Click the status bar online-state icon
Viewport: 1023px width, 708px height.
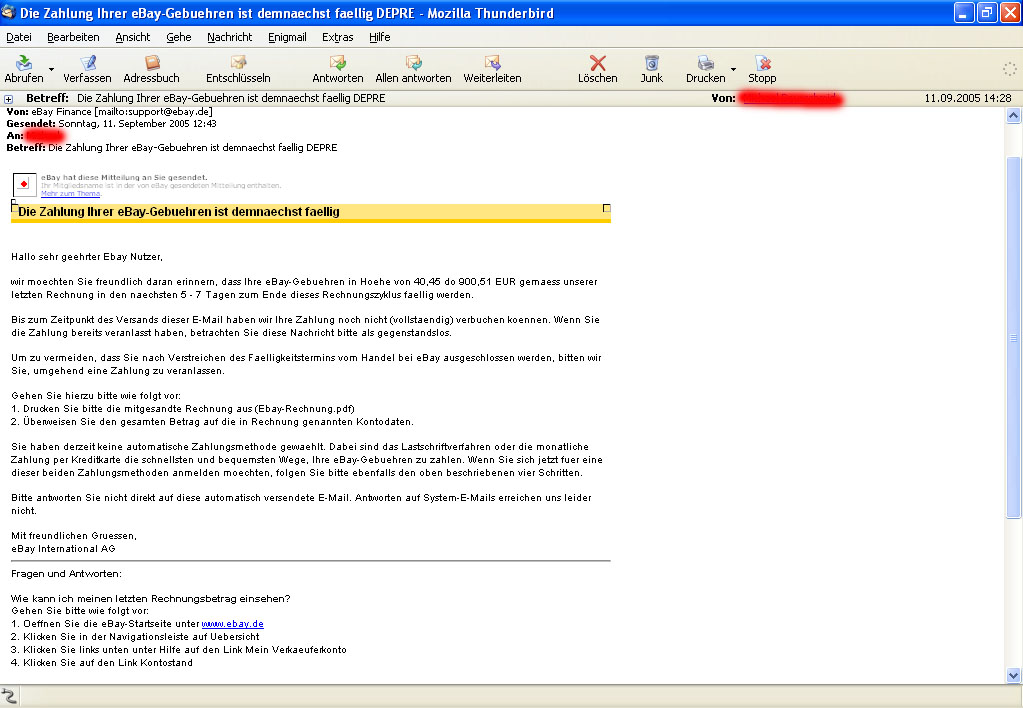coord(8,697)
